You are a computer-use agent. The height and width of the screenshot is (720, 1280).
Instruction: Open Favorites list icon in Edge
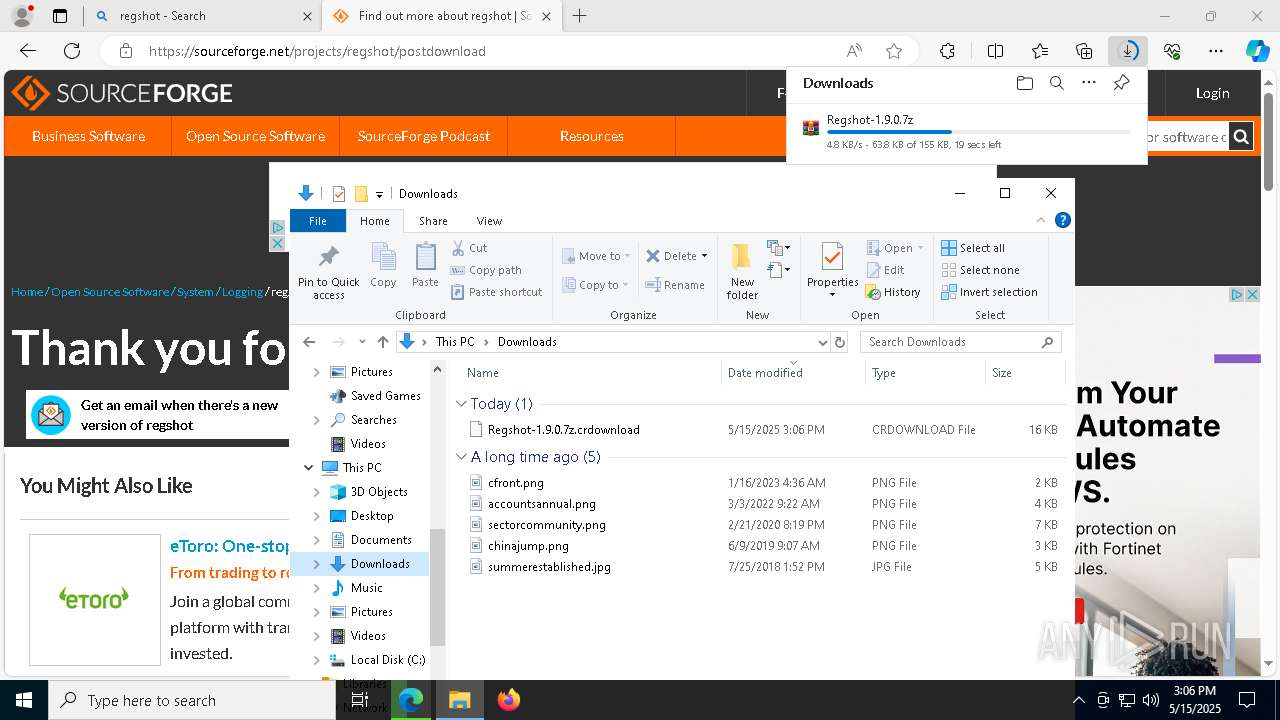(x=1040, y=51)
